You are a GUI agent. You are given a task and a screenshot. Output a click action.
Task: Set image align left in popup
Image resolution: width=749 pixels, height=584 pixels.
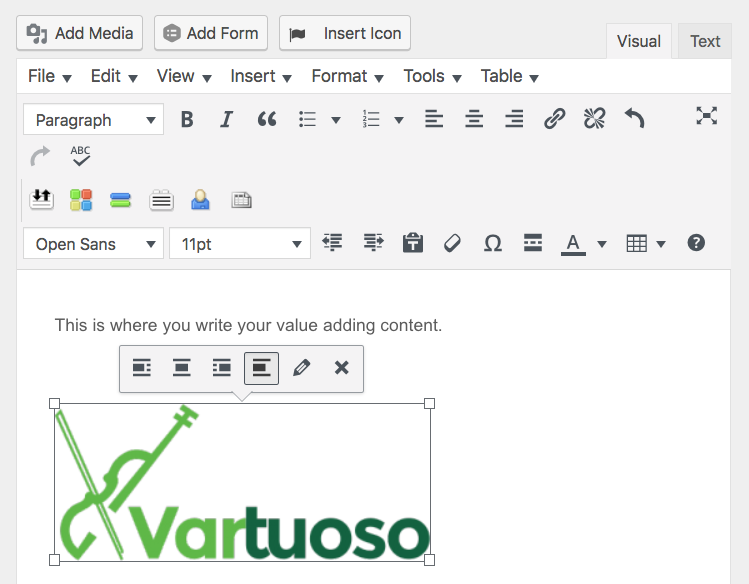coord(141,368)
